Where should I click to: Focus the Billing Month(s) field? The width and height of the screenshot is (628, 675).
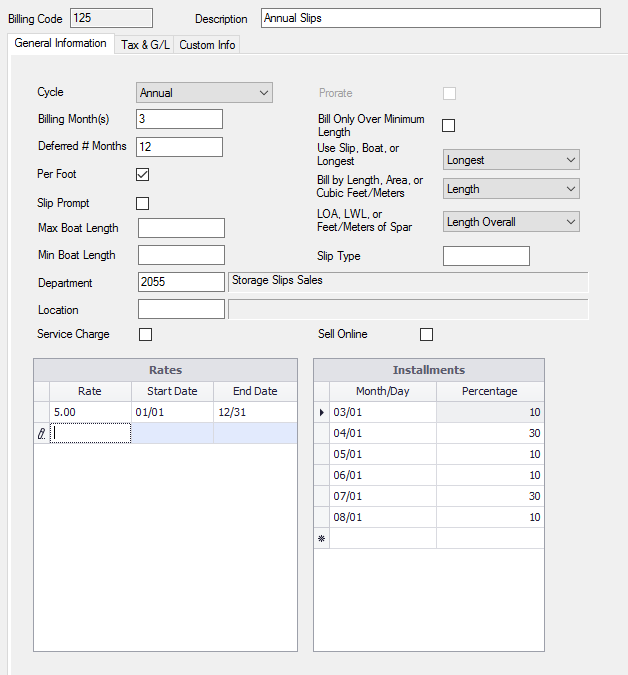tap(179, 119)
